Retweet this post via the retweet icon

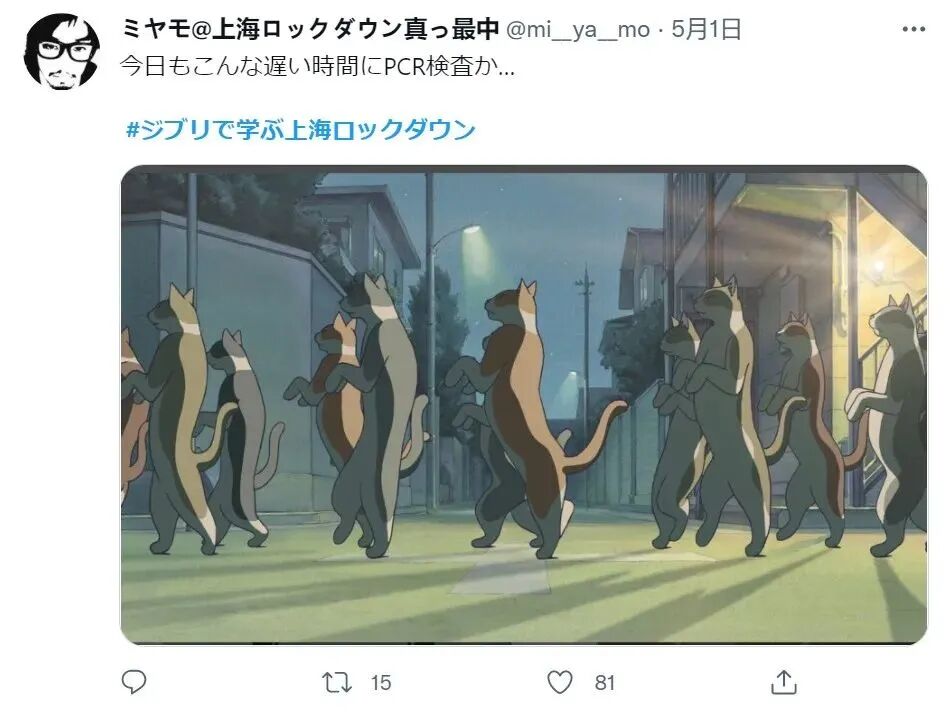pos(337,682)
